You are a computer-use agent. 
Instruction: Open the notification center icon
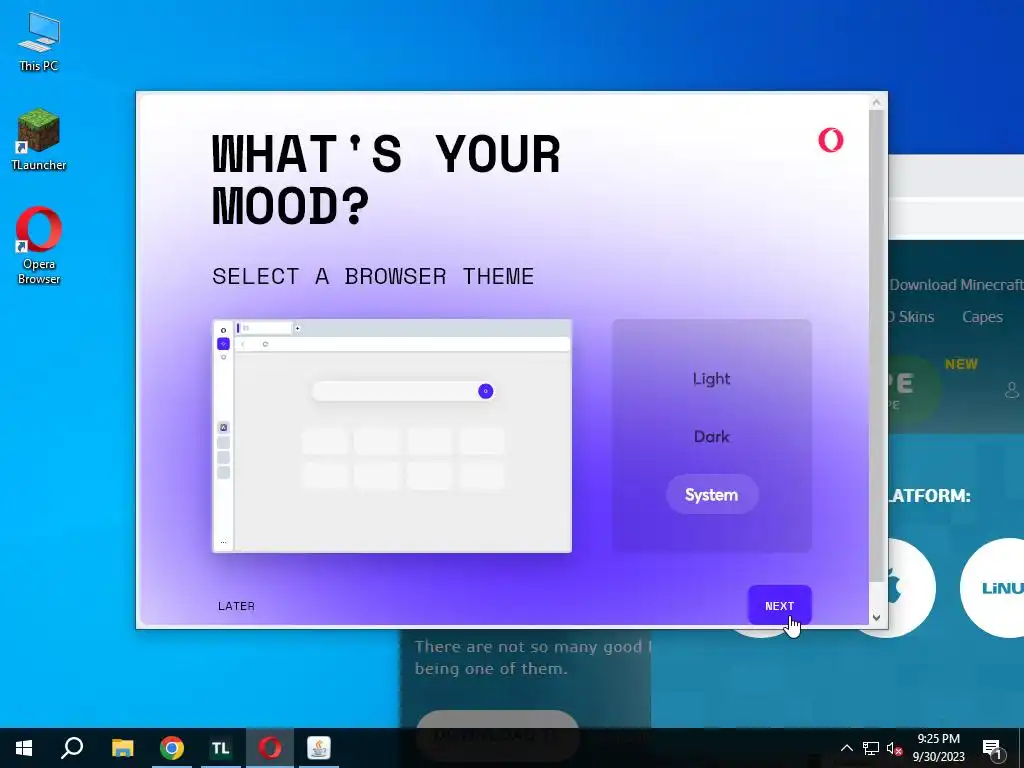pyautogui.click(x=991, y=748)
